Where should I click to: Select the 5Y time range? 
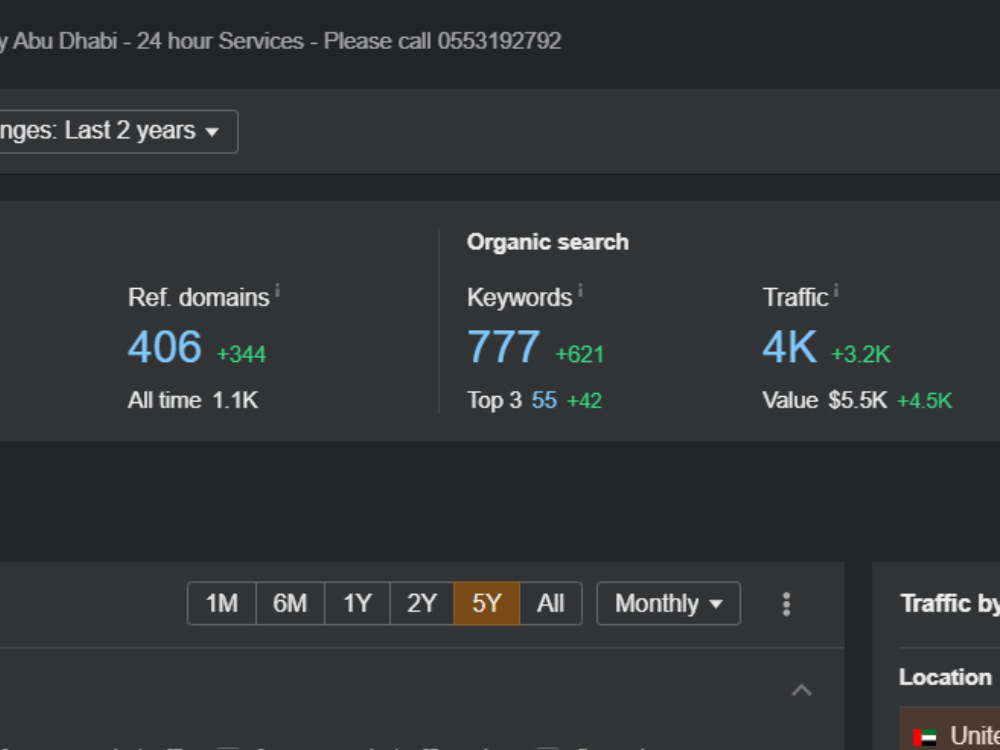coord(487,603)
